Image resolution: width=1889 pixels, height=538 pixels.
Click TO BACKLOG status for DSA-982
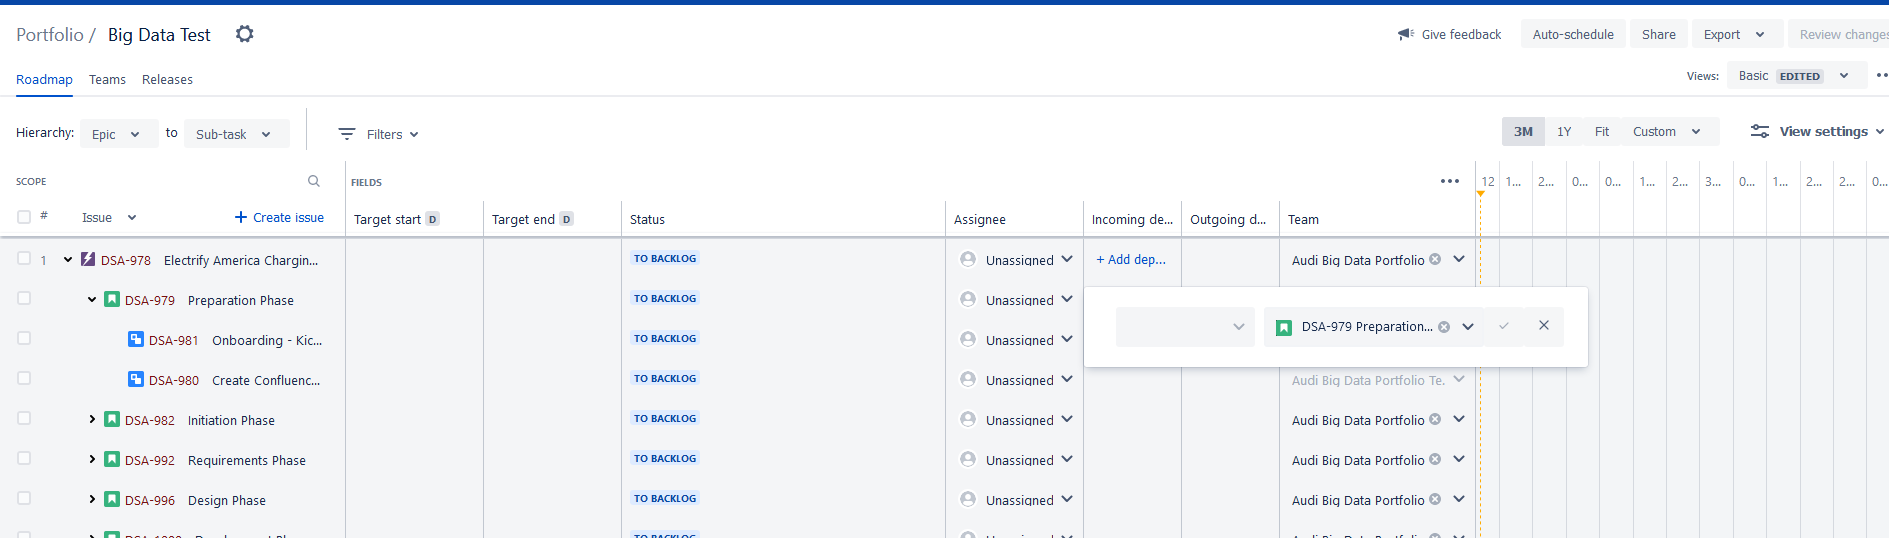[x=665, y=418]
